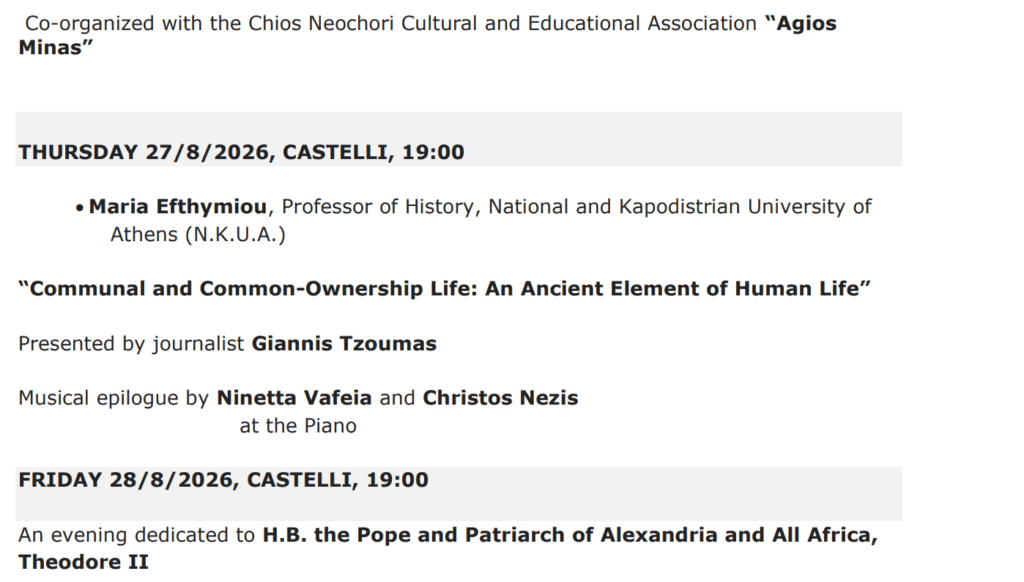Click "An evening dedicated to" text

click(x=136, y=535)
